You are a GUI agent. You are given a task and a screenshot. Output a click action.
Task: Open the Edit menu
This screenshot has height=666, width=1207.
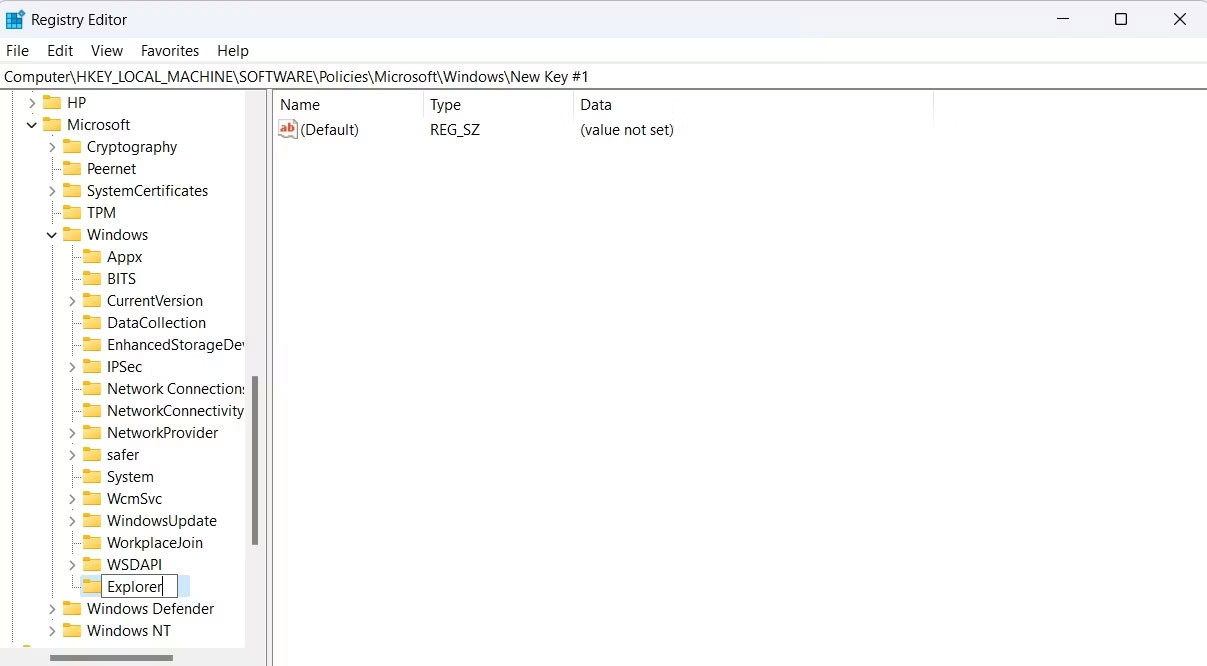(x=59, y=50)
